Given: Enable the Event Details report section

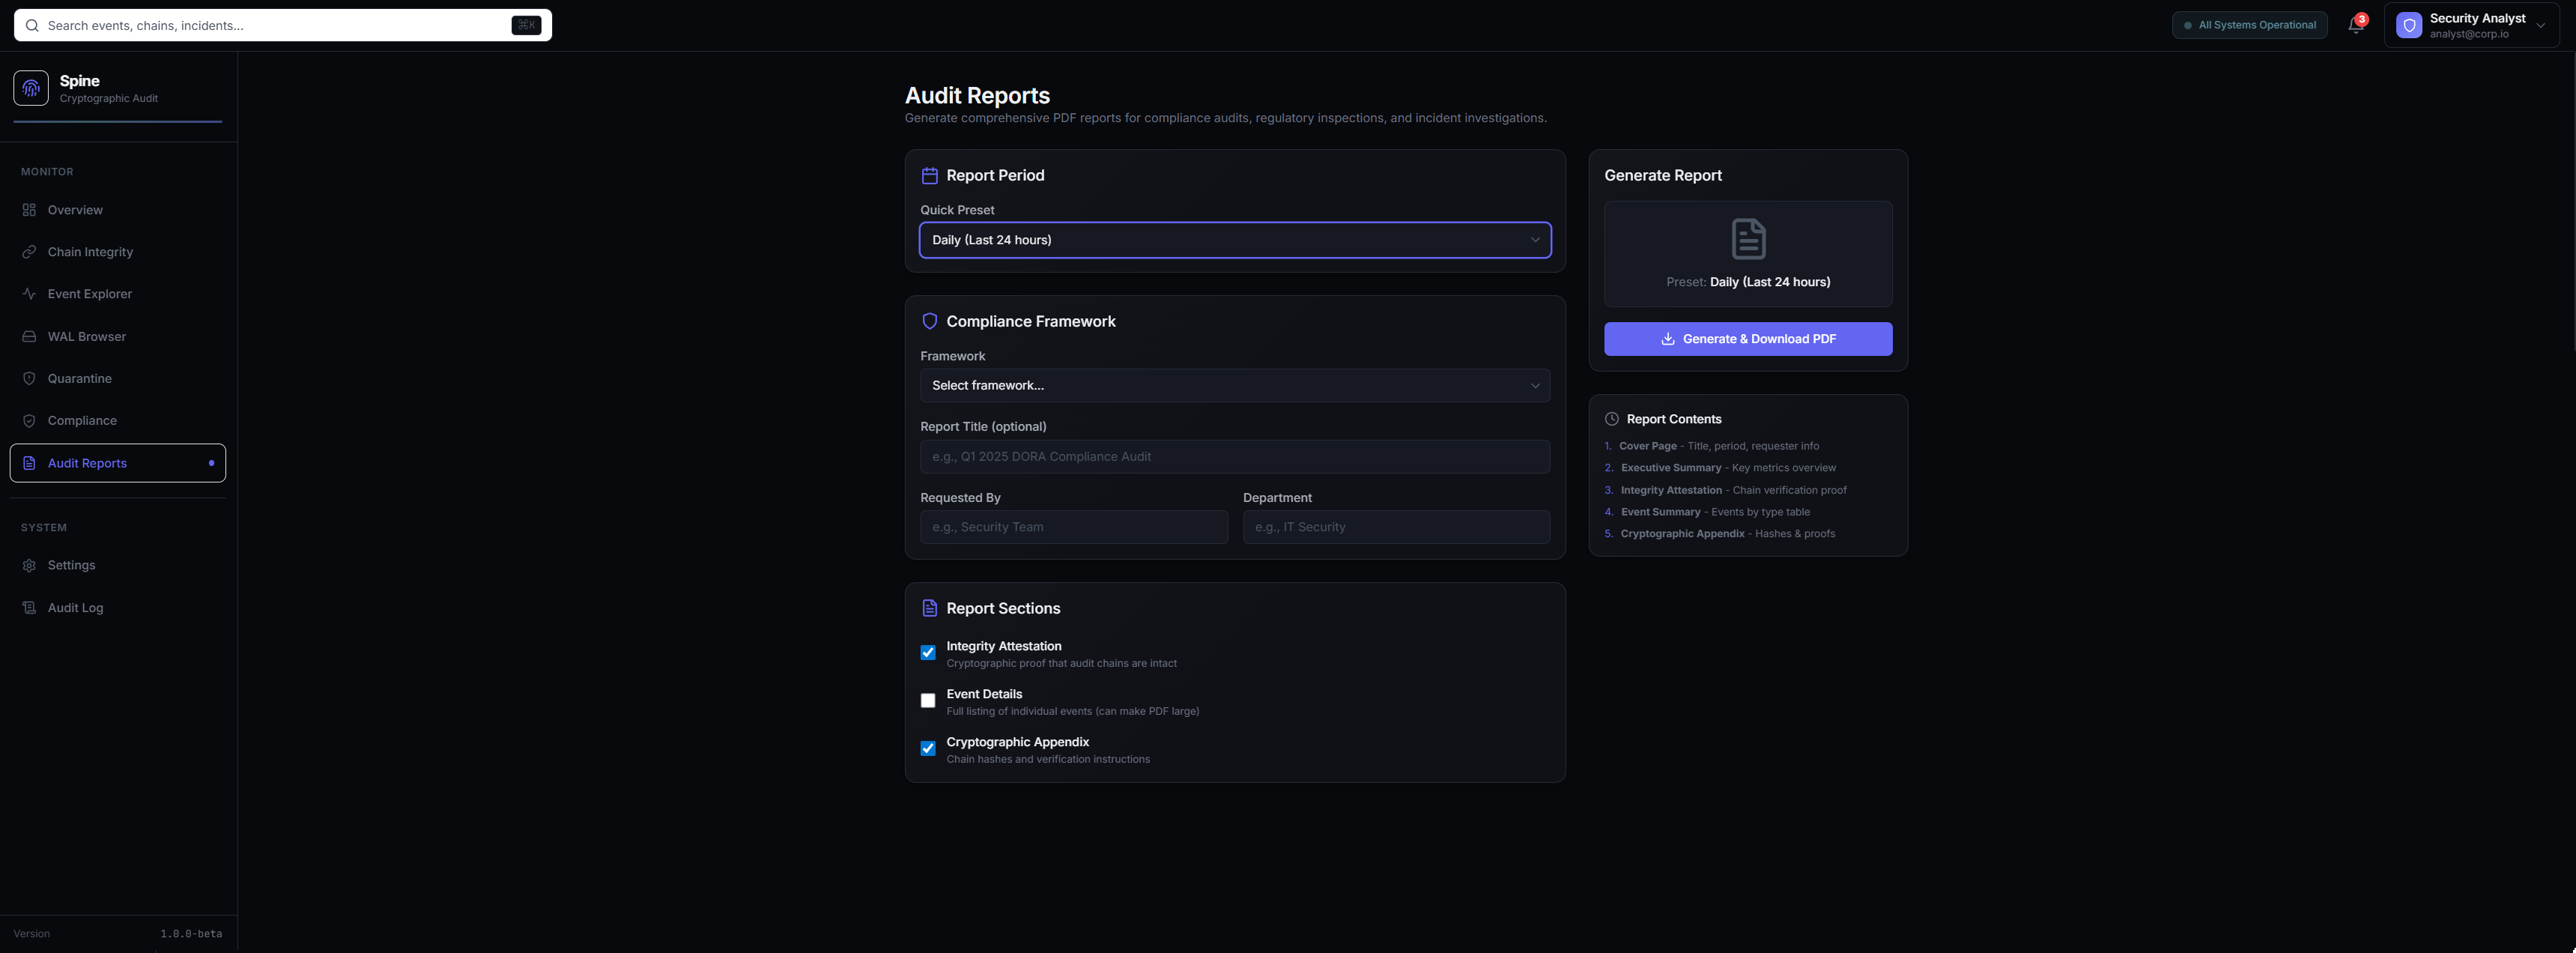Looking at the screenshot, I should tap(927, 700).
